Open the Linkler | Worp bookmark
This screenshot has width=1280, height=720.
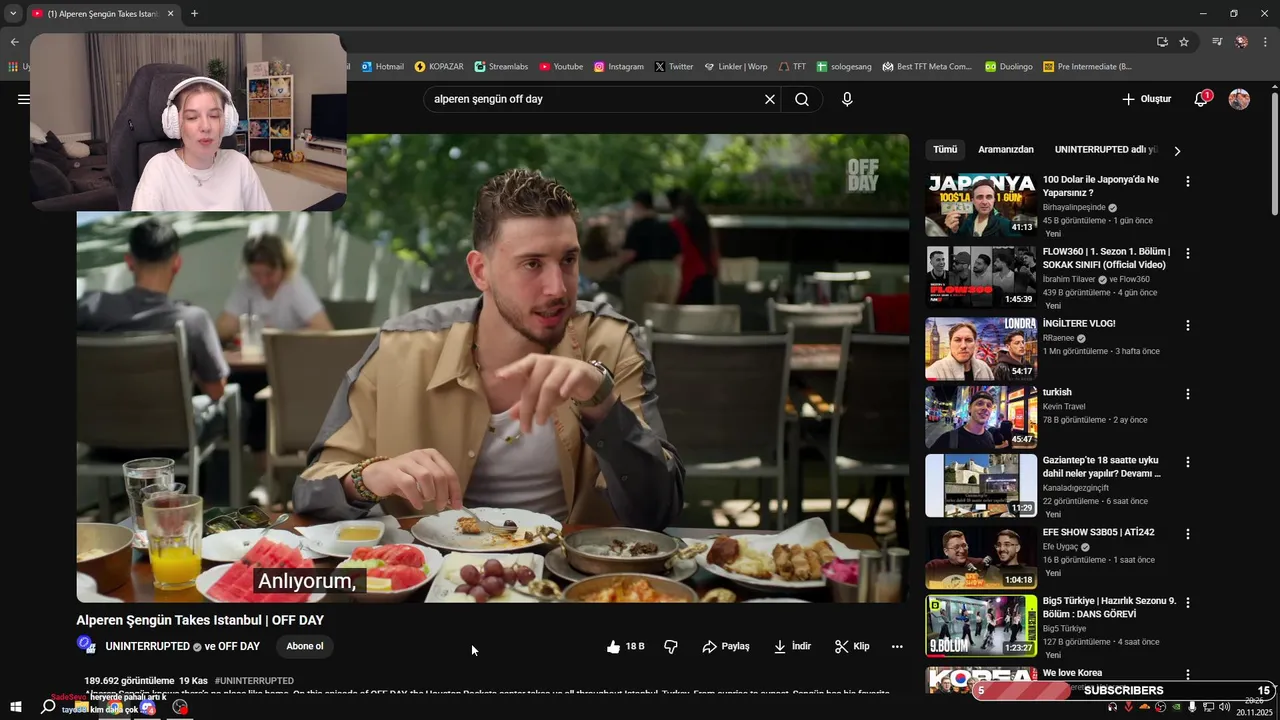[736, 67]
